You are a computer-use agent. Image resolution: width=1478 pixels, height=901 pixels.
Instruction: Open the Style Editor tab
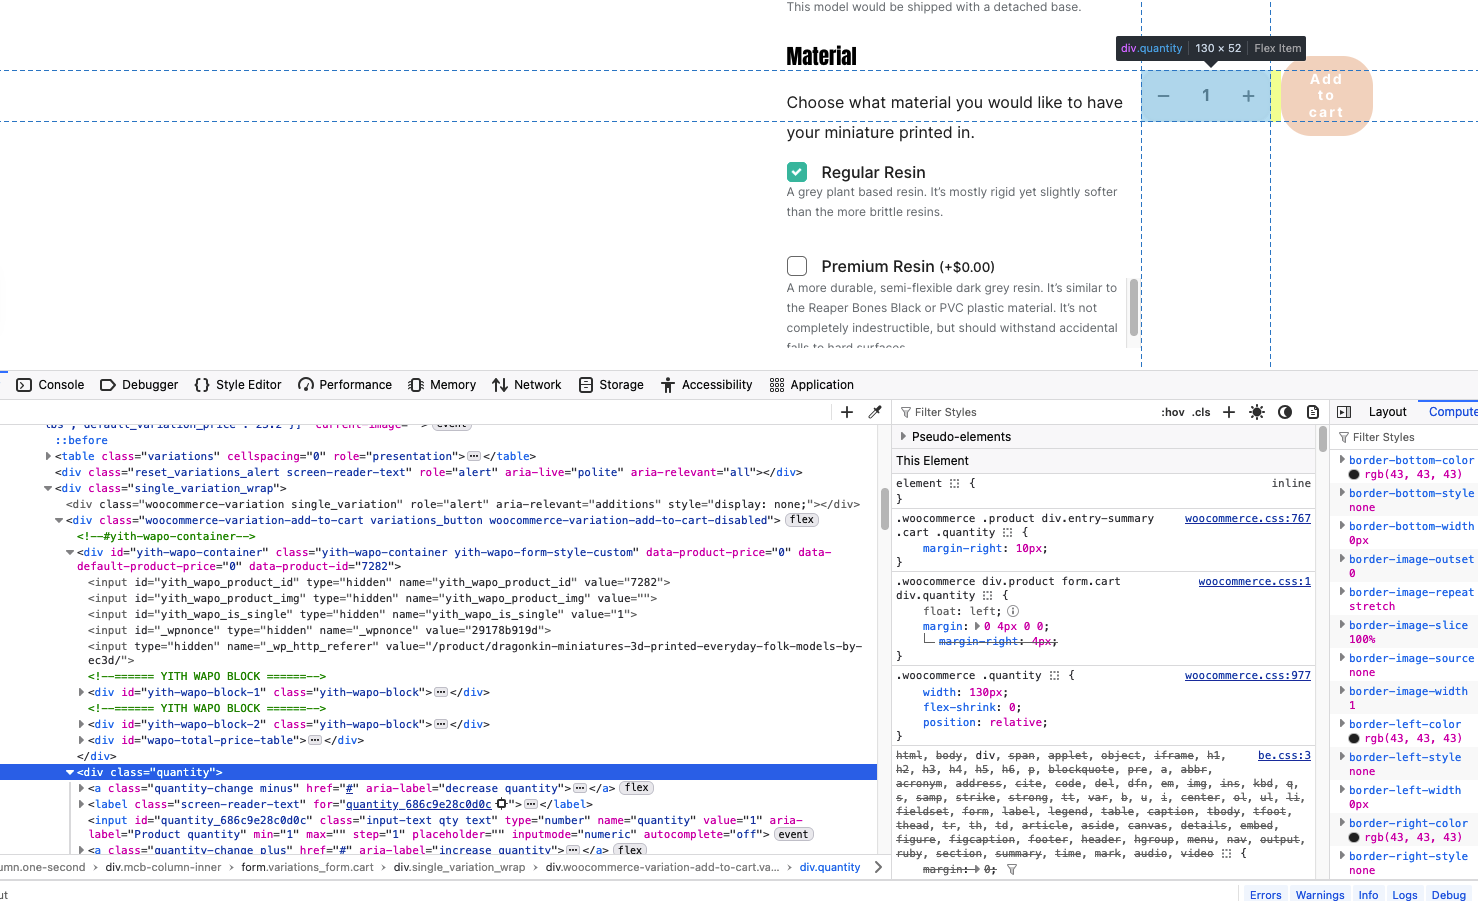point(238,385)
